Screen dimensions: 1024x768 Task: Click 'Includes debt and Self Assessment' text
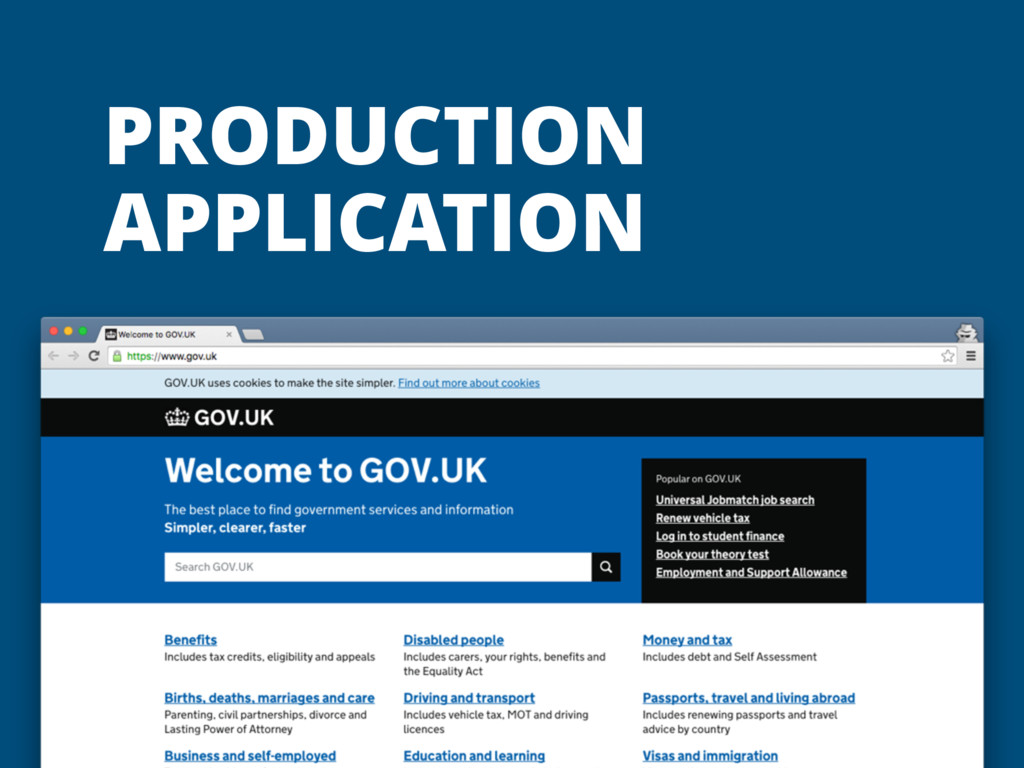click(x=729, y=657)
